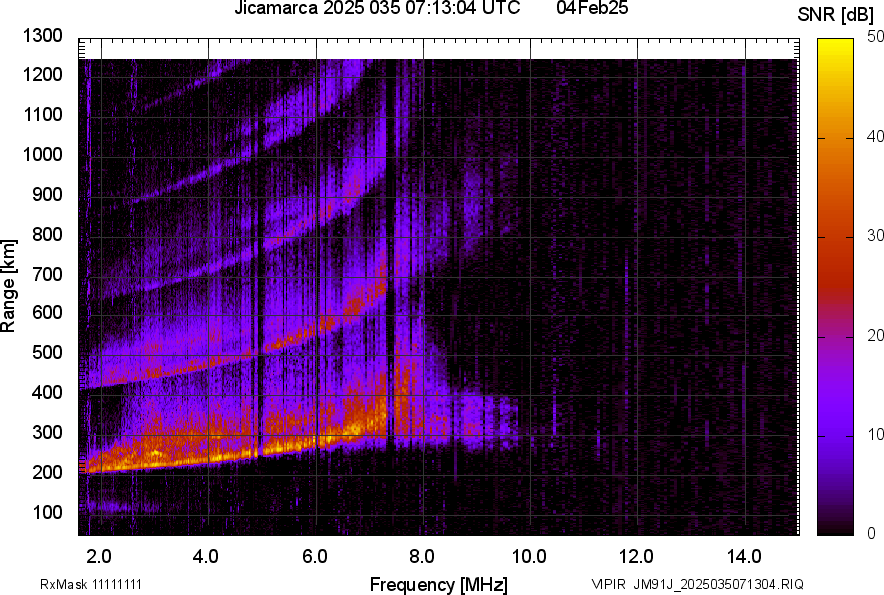Click the range axis value '200'
This screenshot has height=595, width=884.
(x=47, y=472)
